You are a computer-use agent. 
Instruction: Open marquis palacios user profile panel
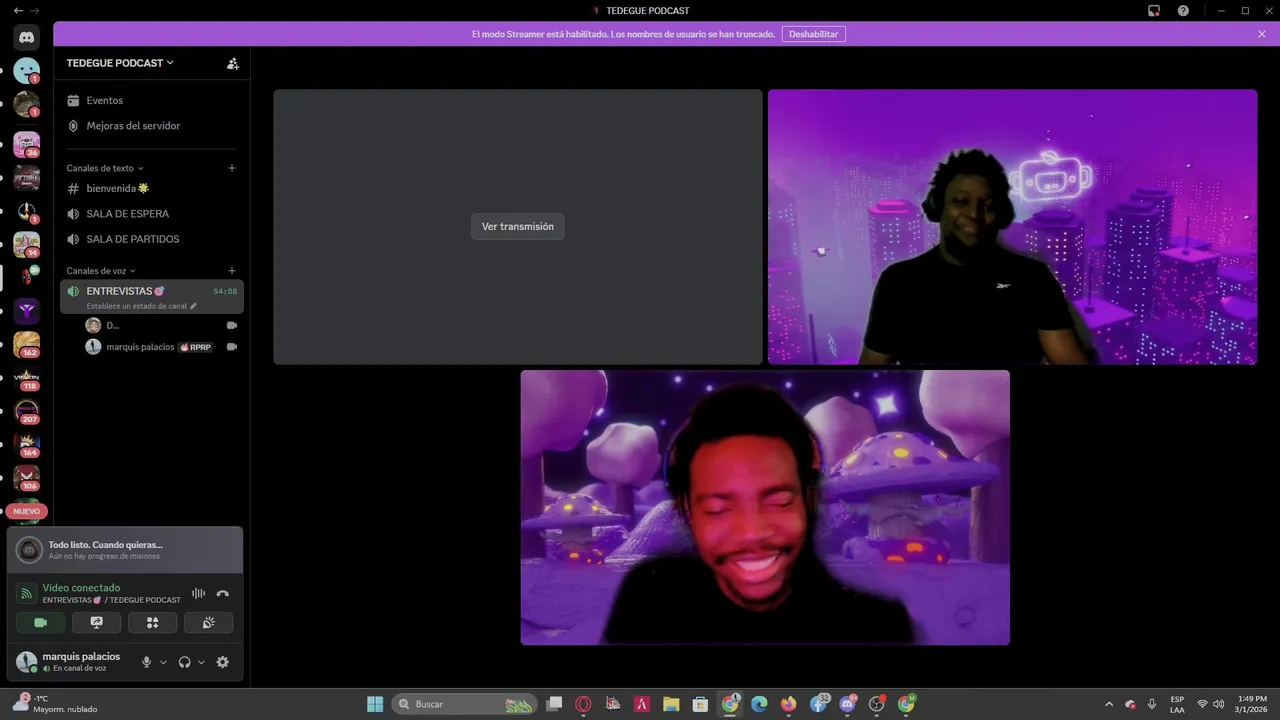pyautogui.click(x=70, y=662)
